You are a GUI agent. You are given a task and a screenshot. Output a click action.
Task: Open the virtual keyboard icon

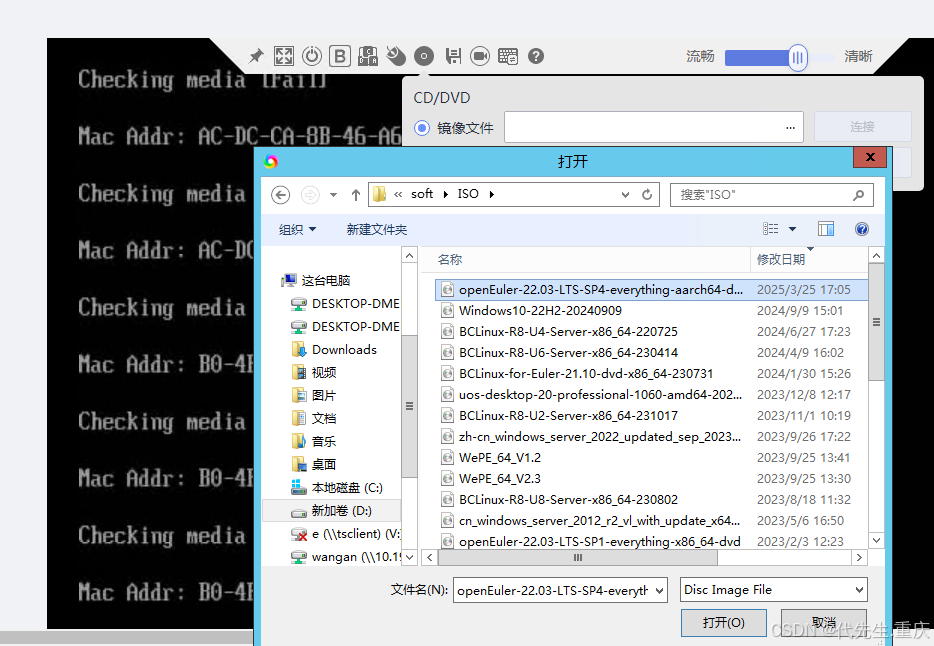[508, 56]
